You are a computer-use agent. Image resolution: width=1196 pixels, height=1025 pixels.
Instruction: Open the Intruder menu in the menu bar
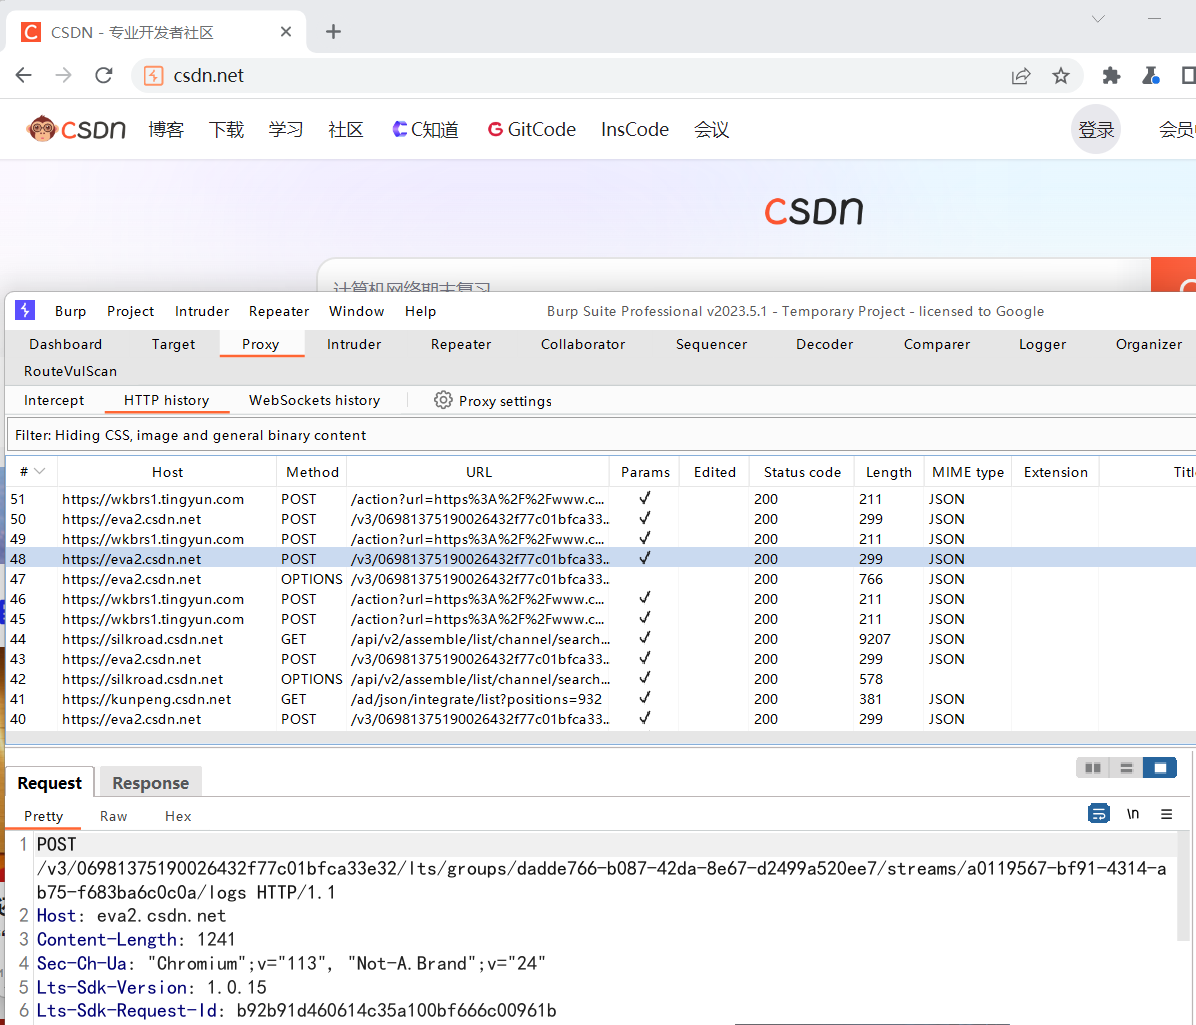[x=201, y=311]
